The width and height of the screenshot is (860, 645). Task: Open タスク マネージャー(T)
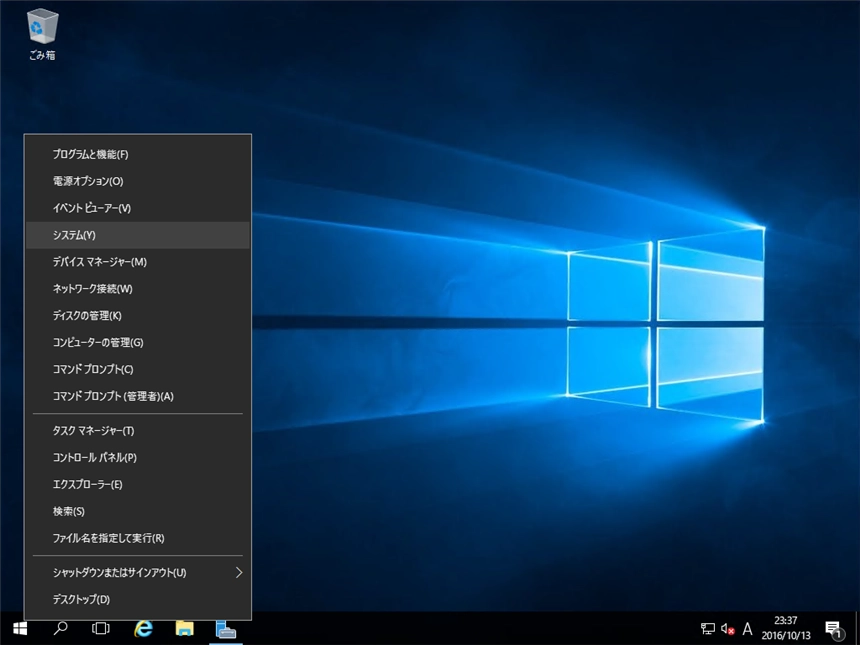[x=138, y=431]
